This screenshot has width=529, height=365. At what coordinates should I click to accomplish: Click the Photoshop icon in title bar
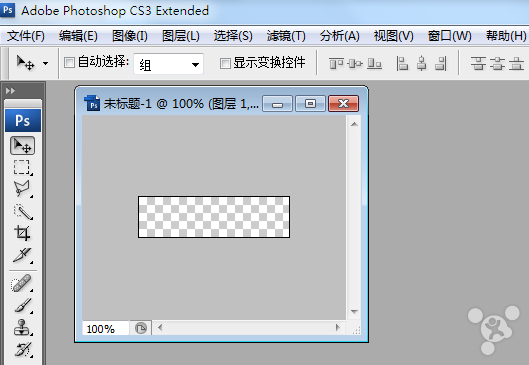click(x=7, y=9)
